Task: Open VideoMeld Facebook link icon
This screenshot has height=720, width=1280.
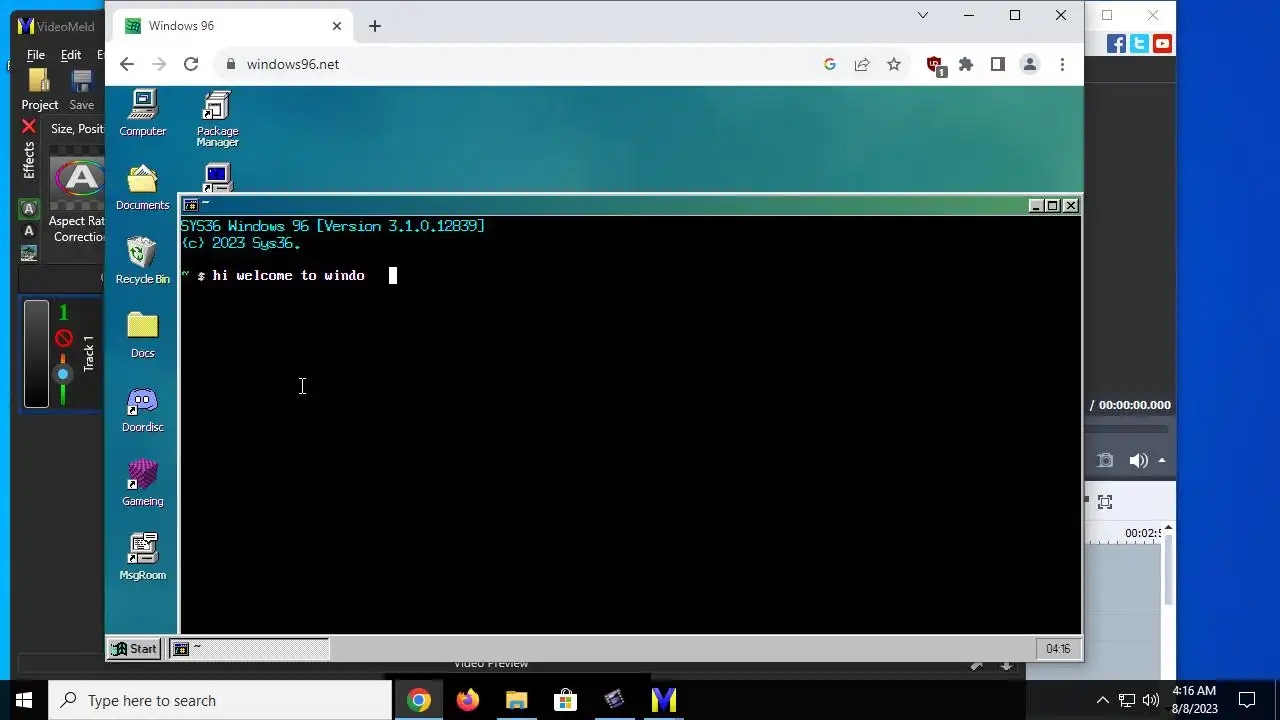Action: click(x=1116, y=44)
